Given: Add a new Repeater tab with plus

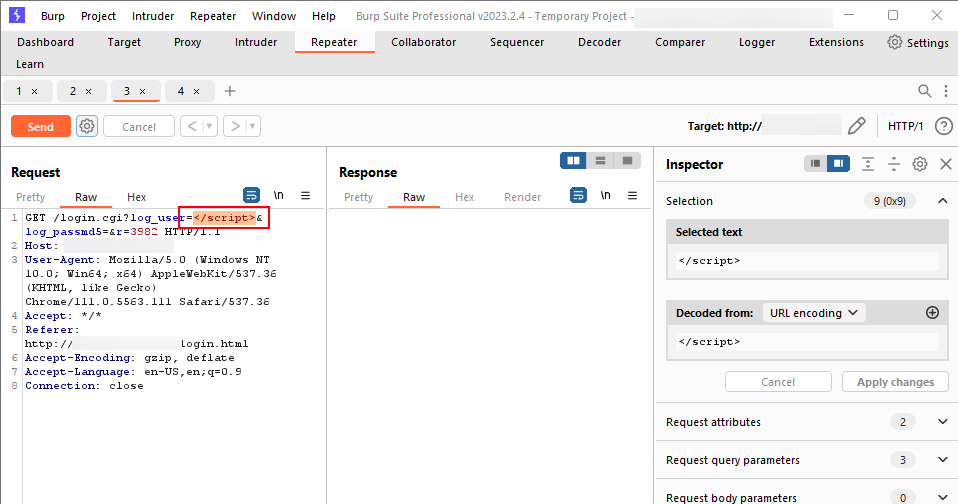Looking at the screenshot, I should tap(230, 91).
